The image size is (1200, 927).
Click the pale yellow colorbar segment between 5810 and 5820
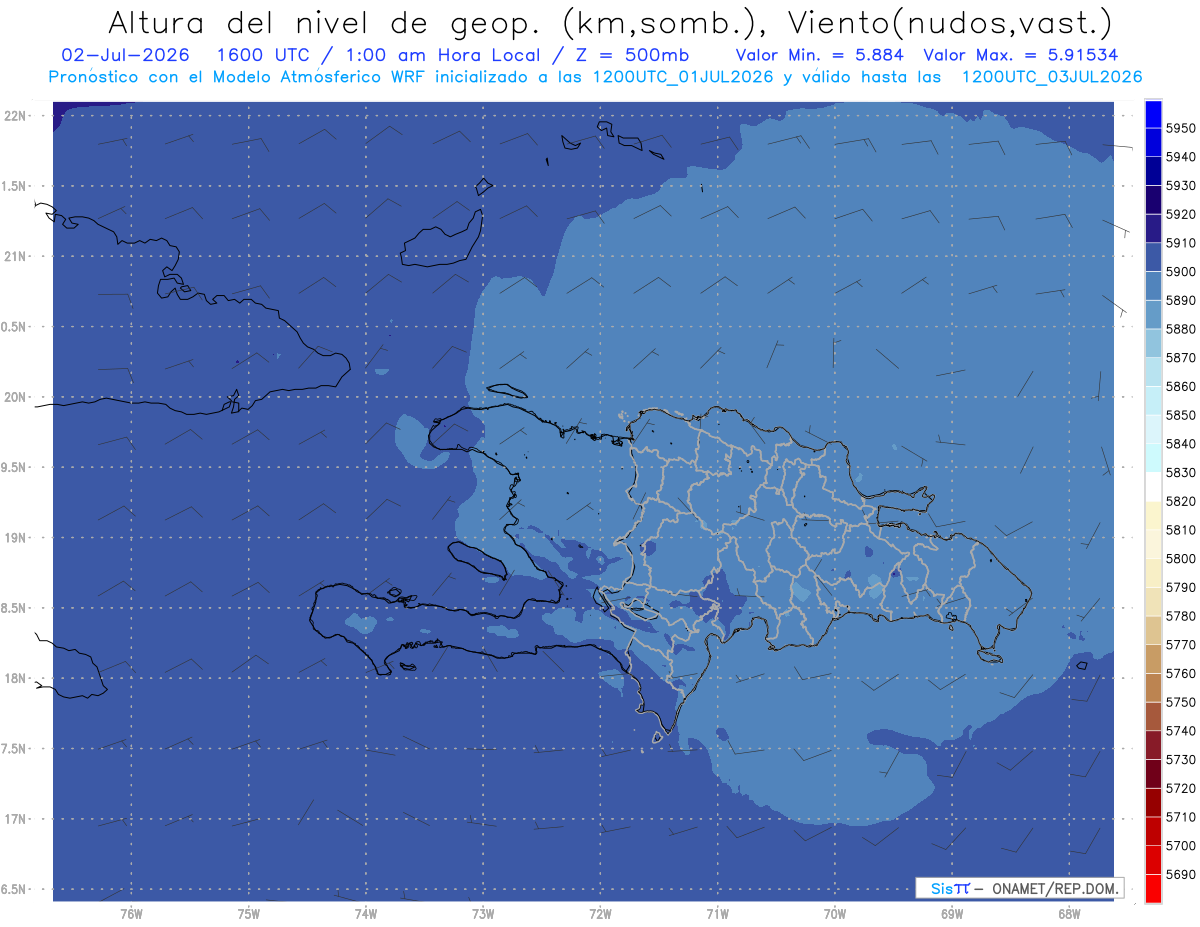1153,516
